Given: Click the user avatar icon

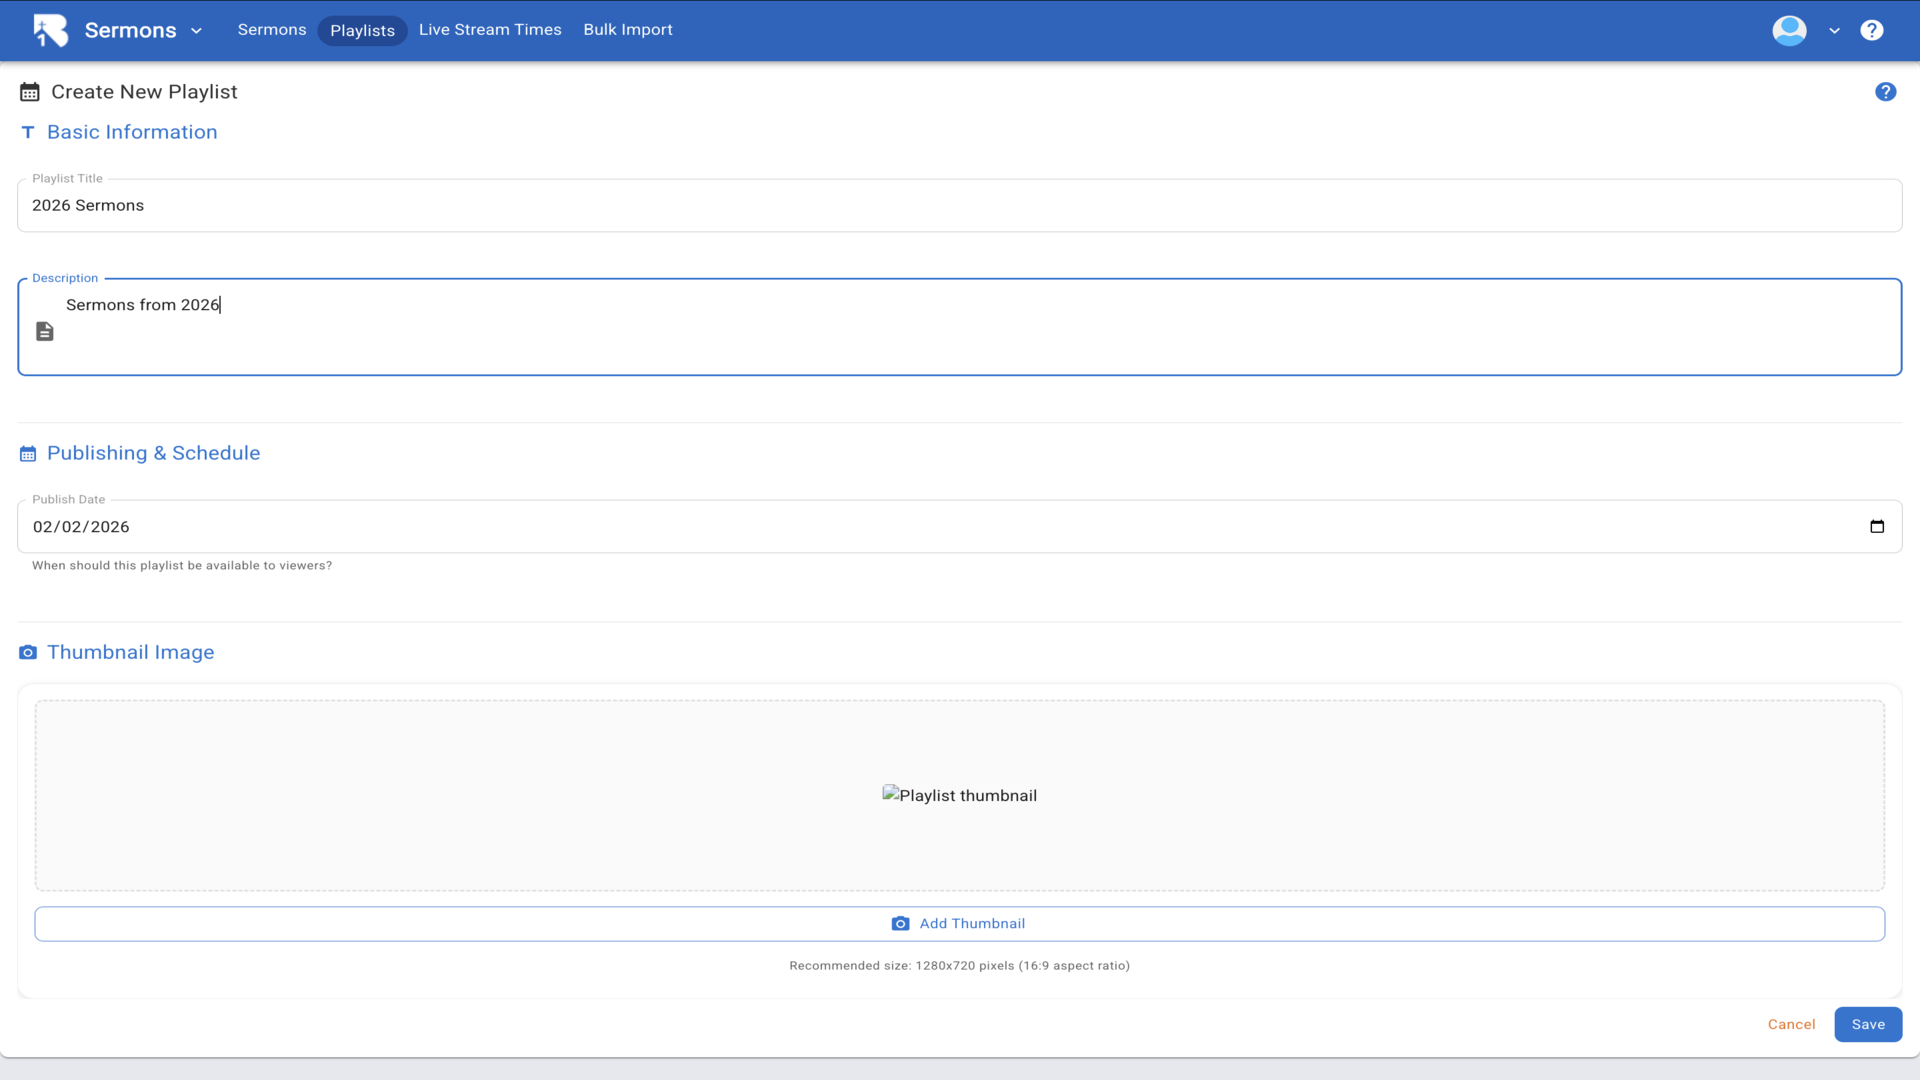Looking at the screenshot, I should pyautogui.click(x=1789, y=30).
